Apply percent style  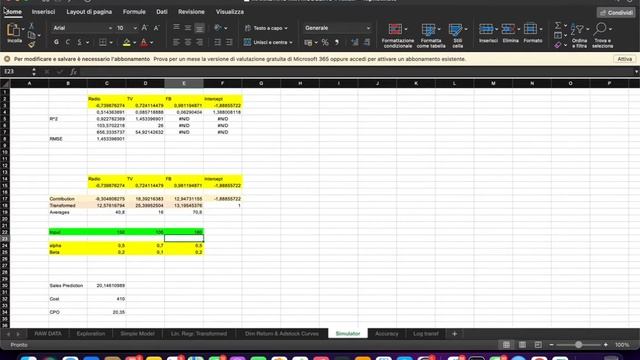click(325, 42)
